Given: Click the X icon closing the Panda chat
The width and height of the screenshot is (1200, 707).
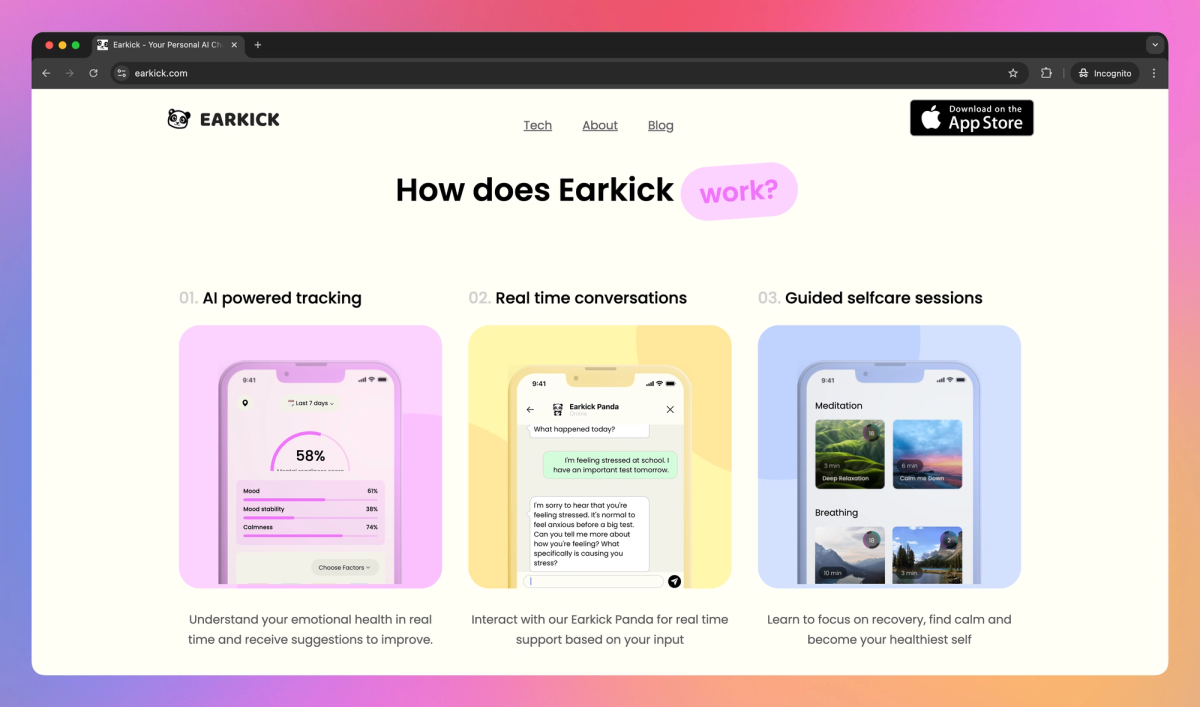Looking at the screenshot, I should pos(670,409).
